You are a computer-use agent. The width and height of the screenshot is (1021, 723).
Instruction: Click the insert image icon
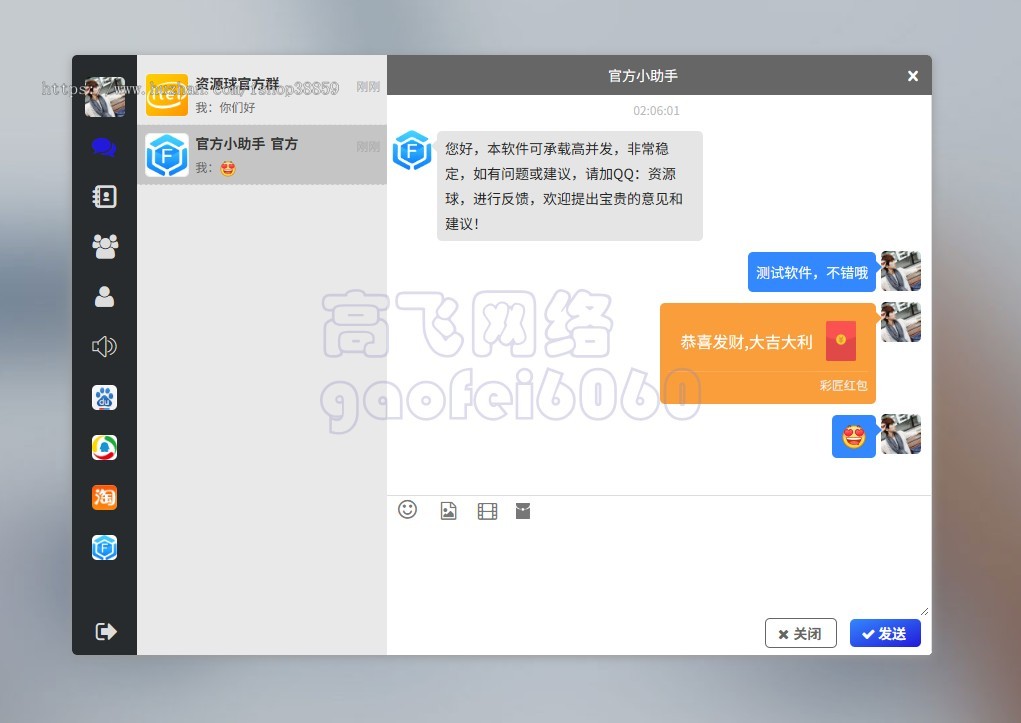pyautogui.click(x=449, y=511)
